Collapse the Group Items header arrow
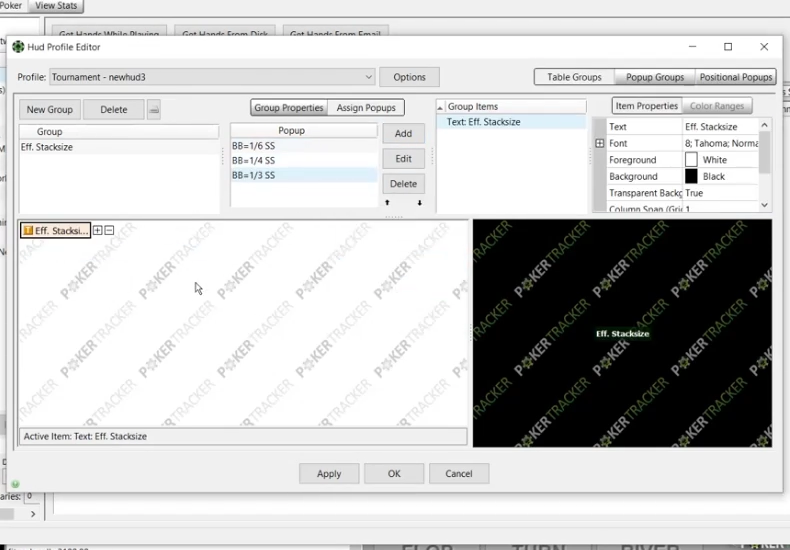790x550 pixels. 440,107
